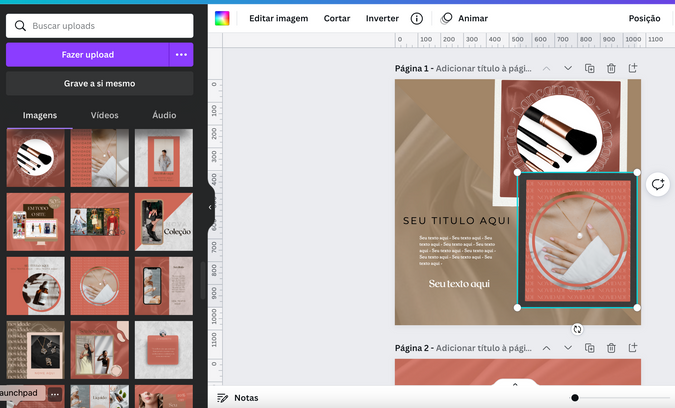Expand the bottom page thumbnails chevron
The image size is (675, 408).
515,384
